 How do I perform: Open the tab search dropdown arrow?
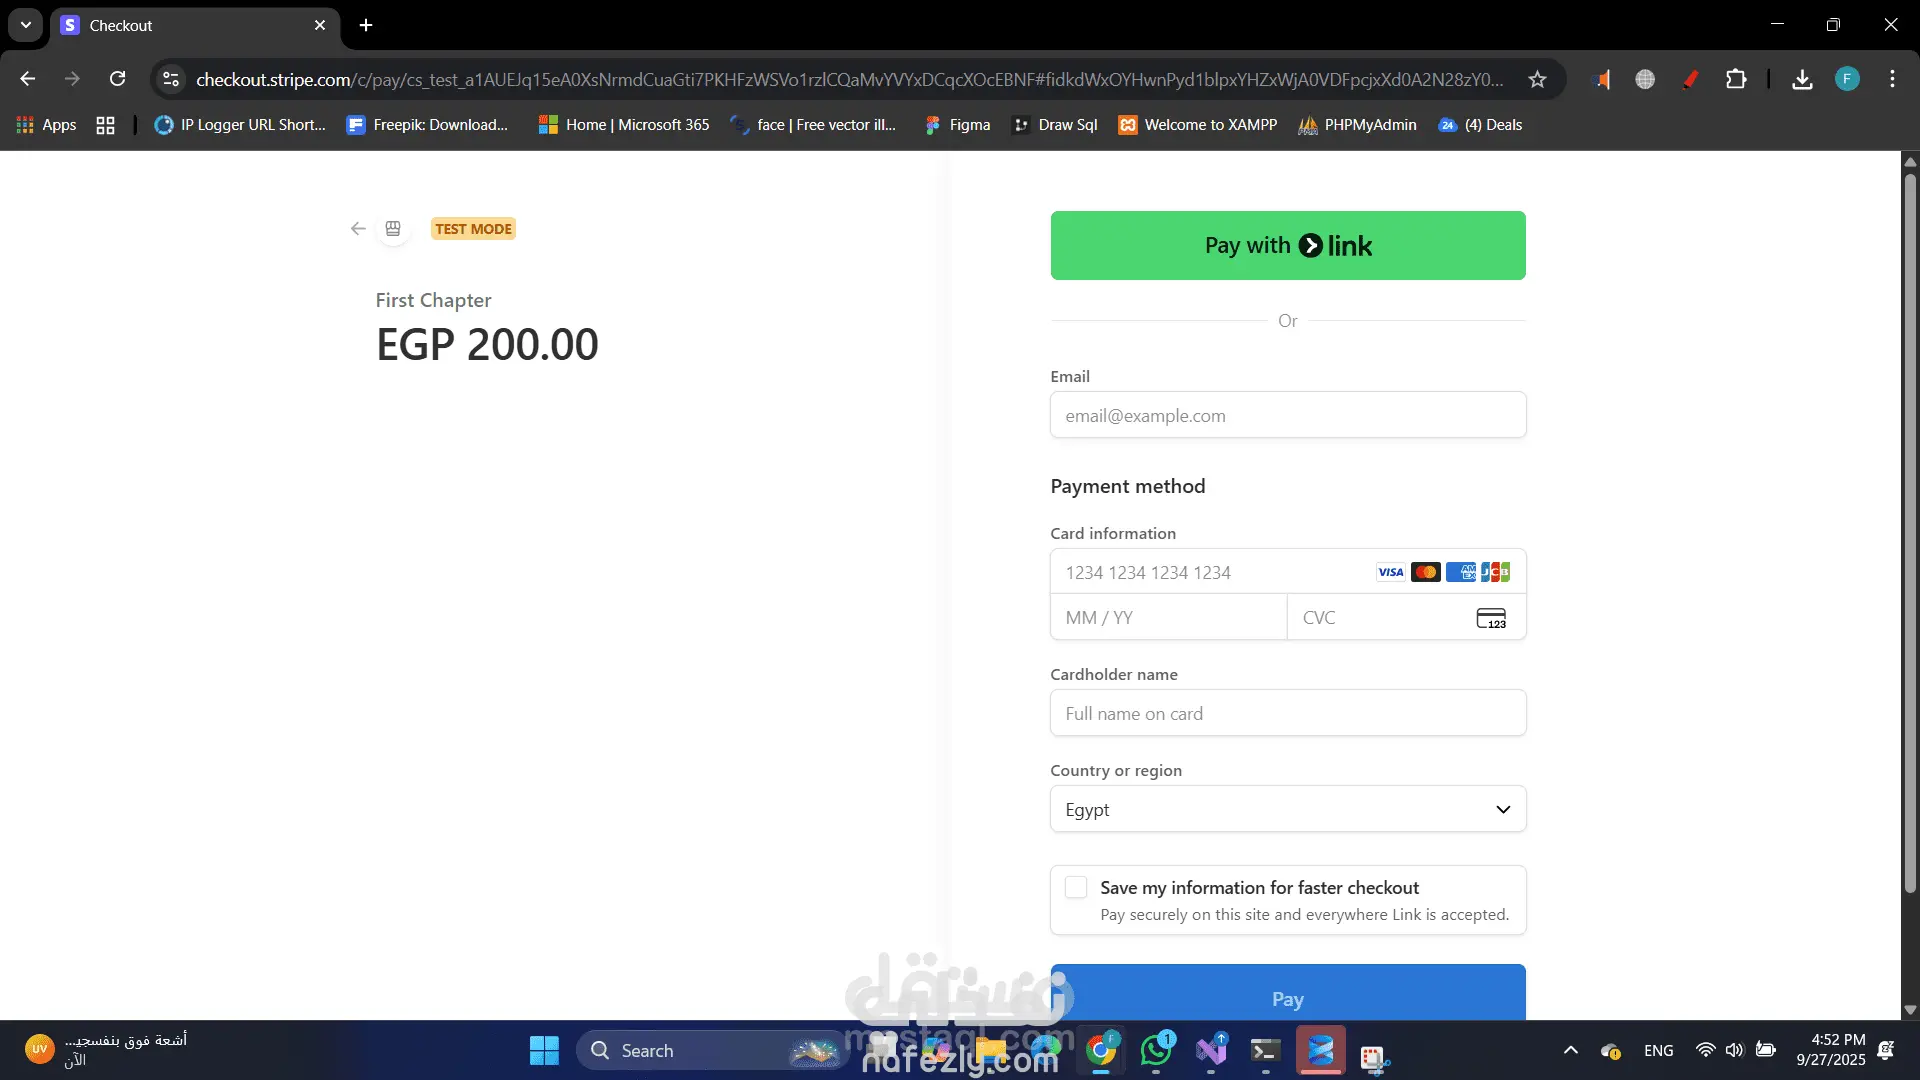coord(26,25)
